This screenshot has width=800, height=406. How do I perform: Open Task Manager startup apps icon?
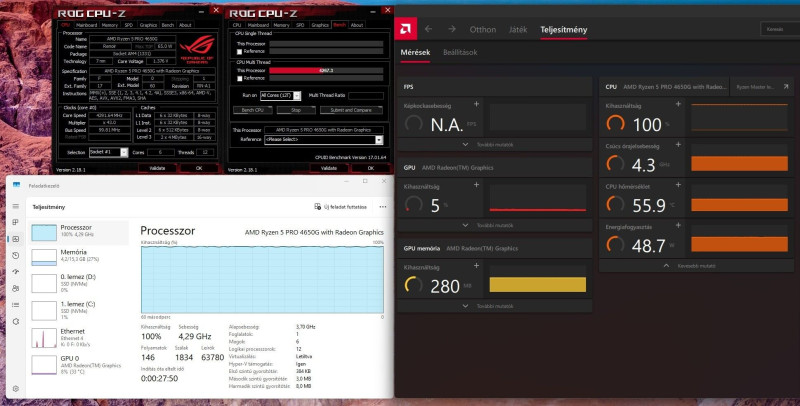(16, 272)
